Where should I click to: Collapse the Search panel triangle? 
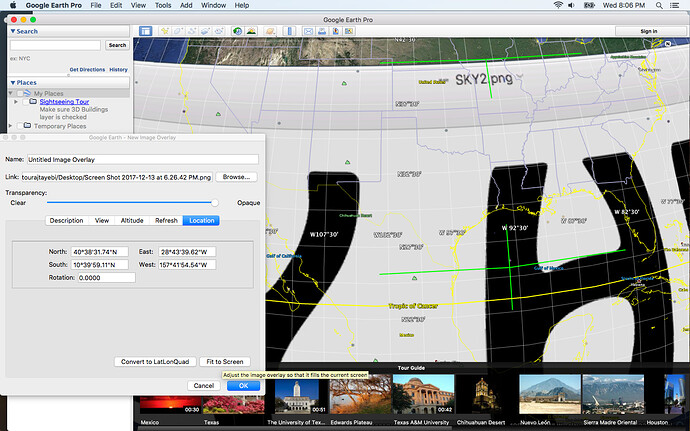(x=12, y=31)
